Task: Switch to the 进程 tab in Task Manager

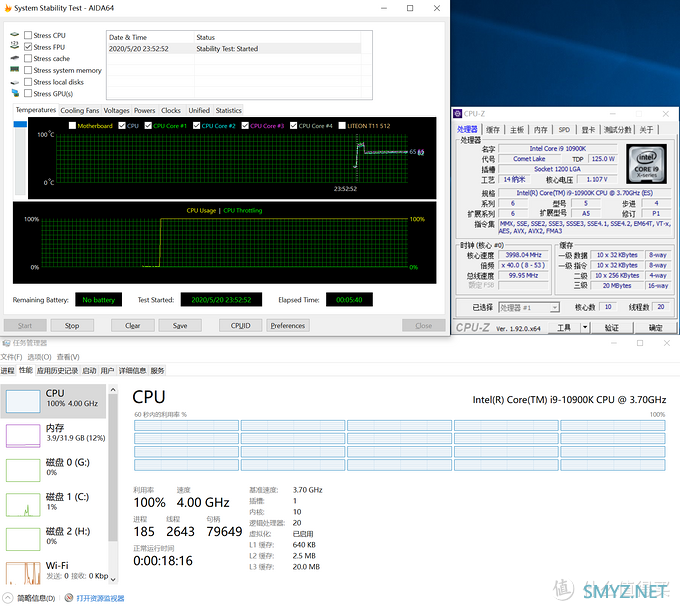Action: pyautogui.click(x=7, y=371)
